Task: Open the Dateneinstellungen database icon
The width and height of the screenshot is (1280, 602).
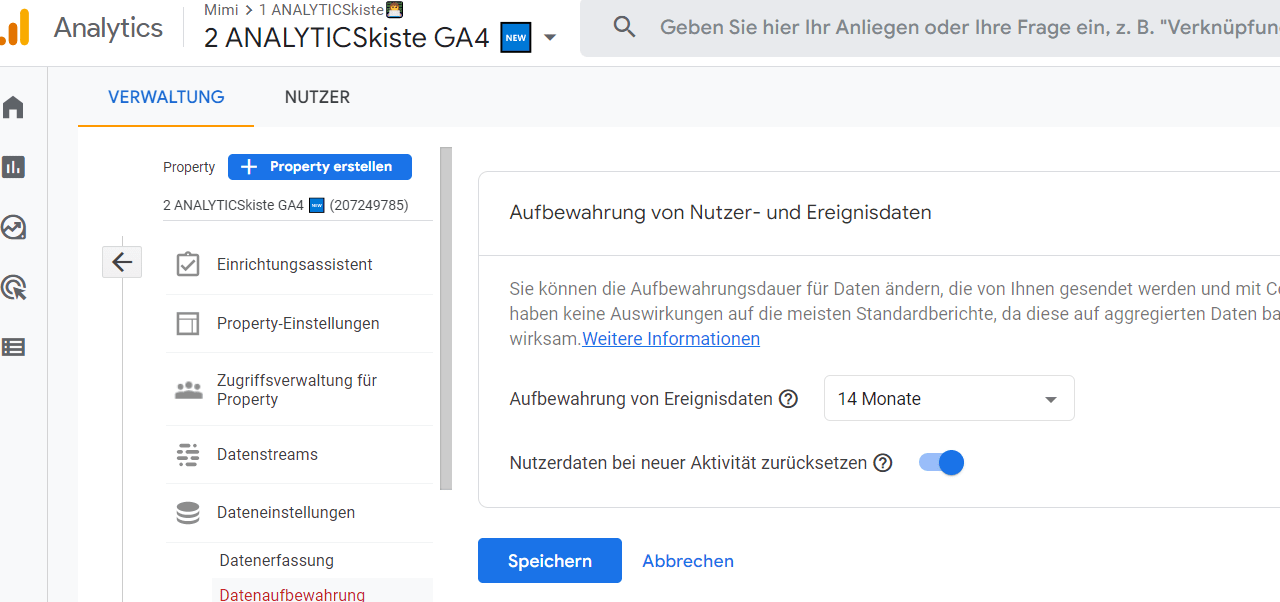Action: pyautogui.click(x=188, y=512)
